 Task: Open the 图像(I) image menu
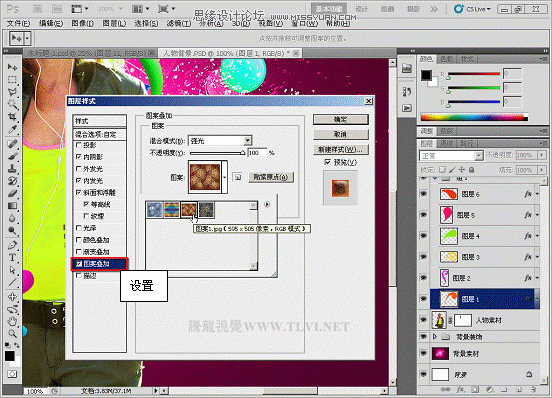pyautogui.click(x=82, y=24)
